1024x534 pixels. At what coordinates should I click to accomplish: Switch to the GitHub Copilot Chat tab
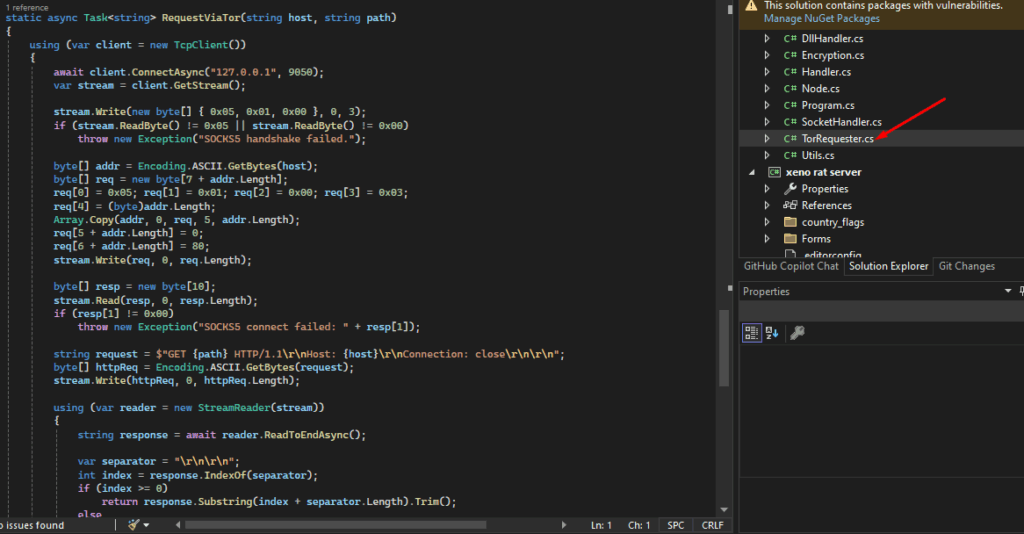coord(790,266)
